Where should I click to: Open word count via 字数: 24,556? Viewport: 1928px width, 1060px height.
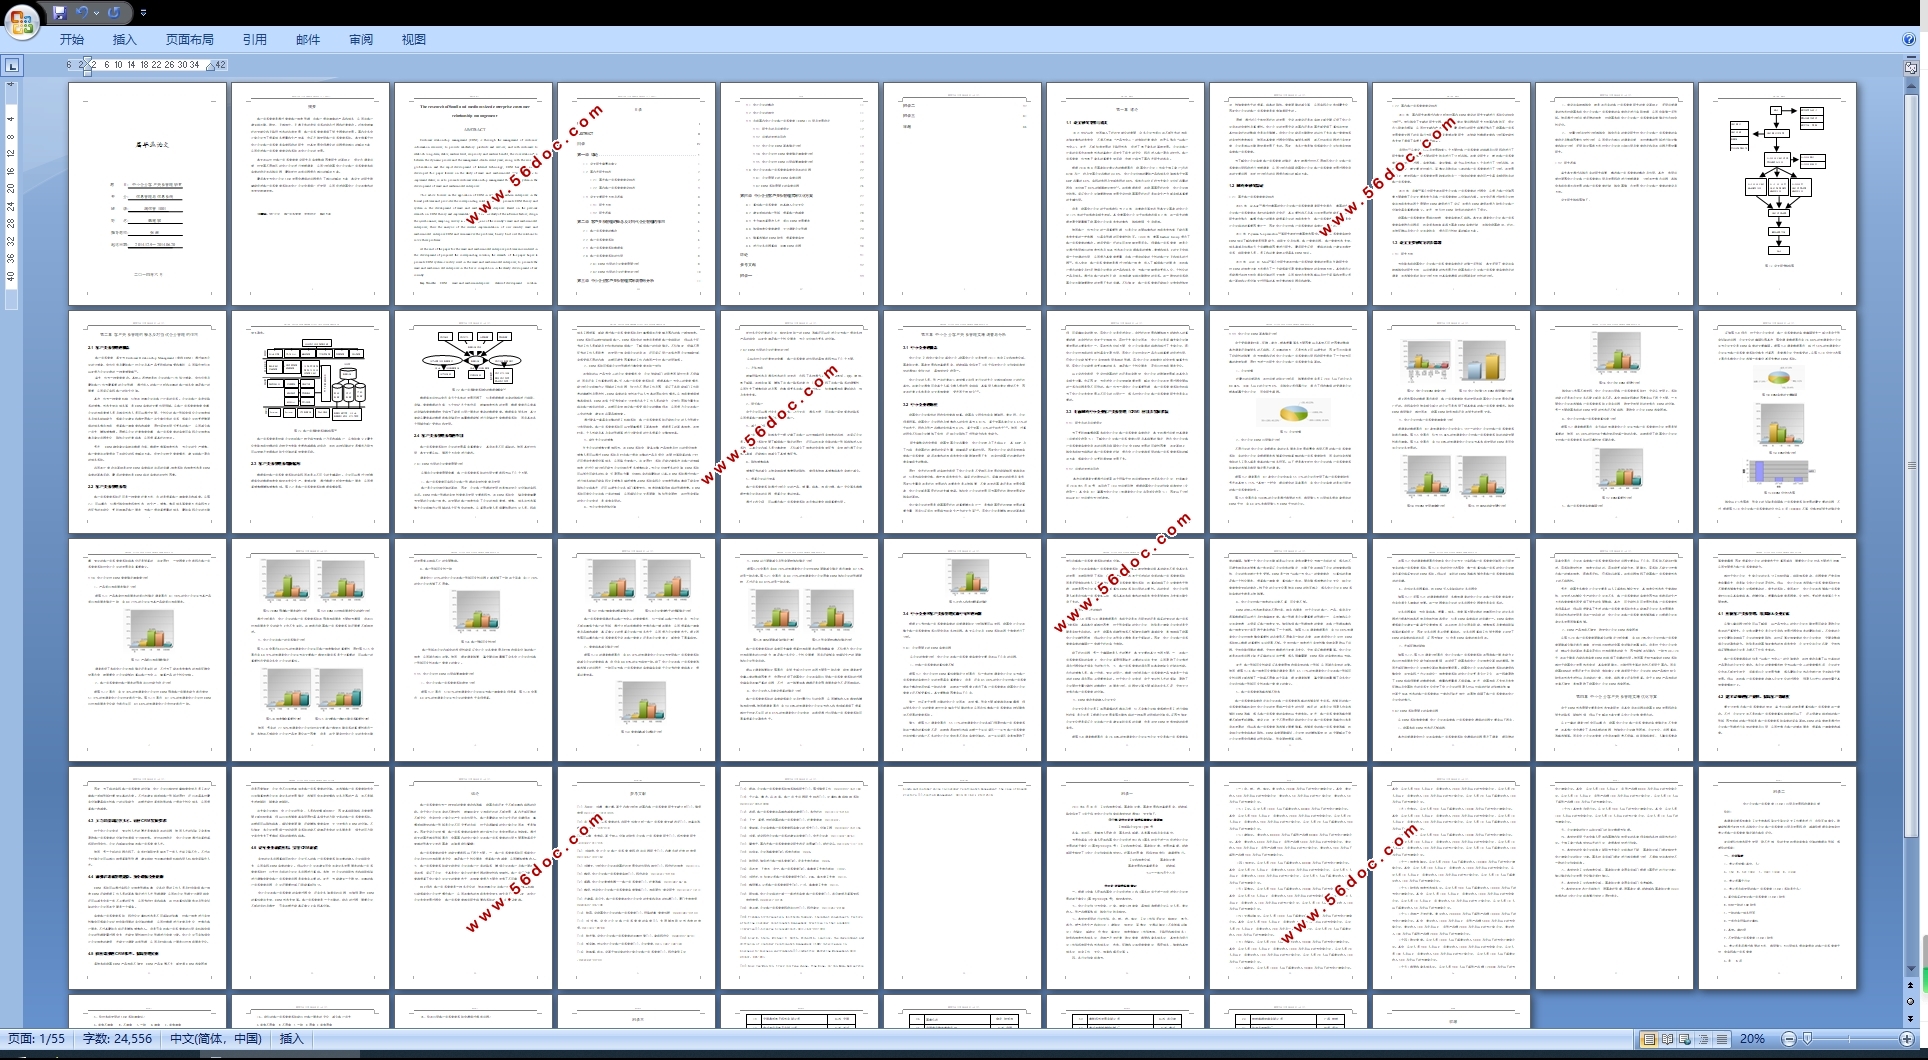pos(117,1039)
